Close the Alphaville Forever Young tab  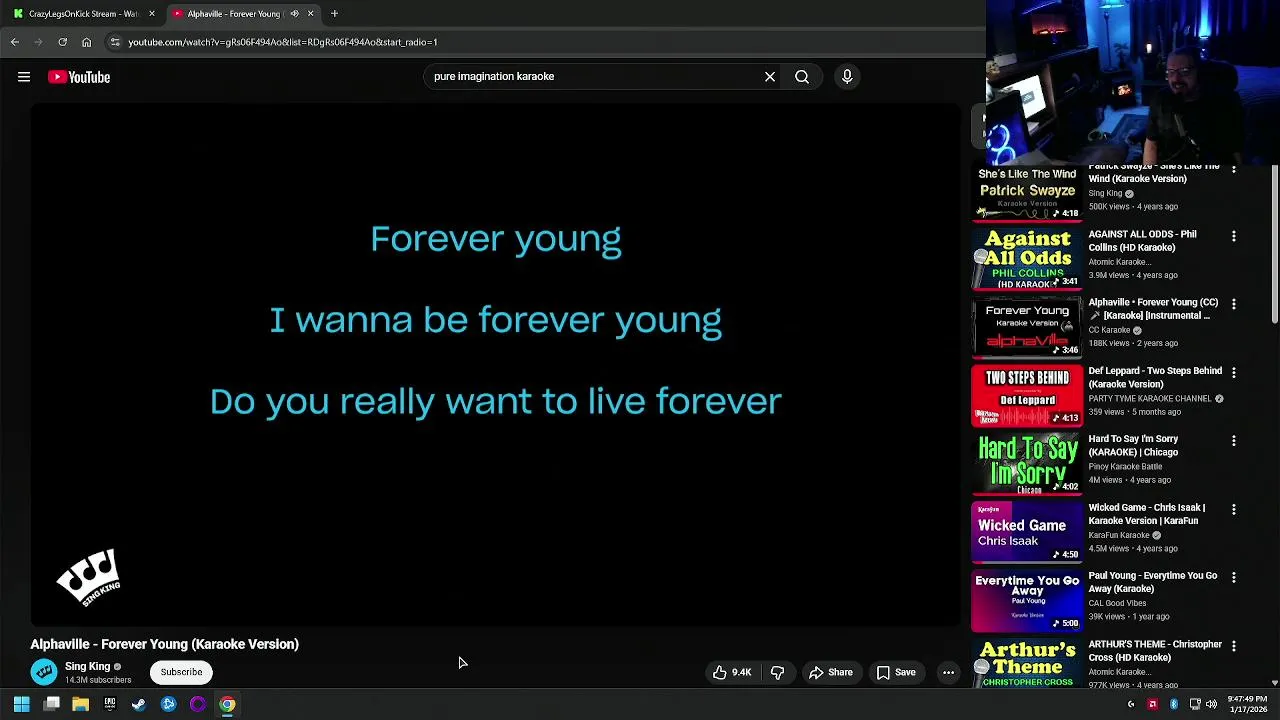click(310, 14)
